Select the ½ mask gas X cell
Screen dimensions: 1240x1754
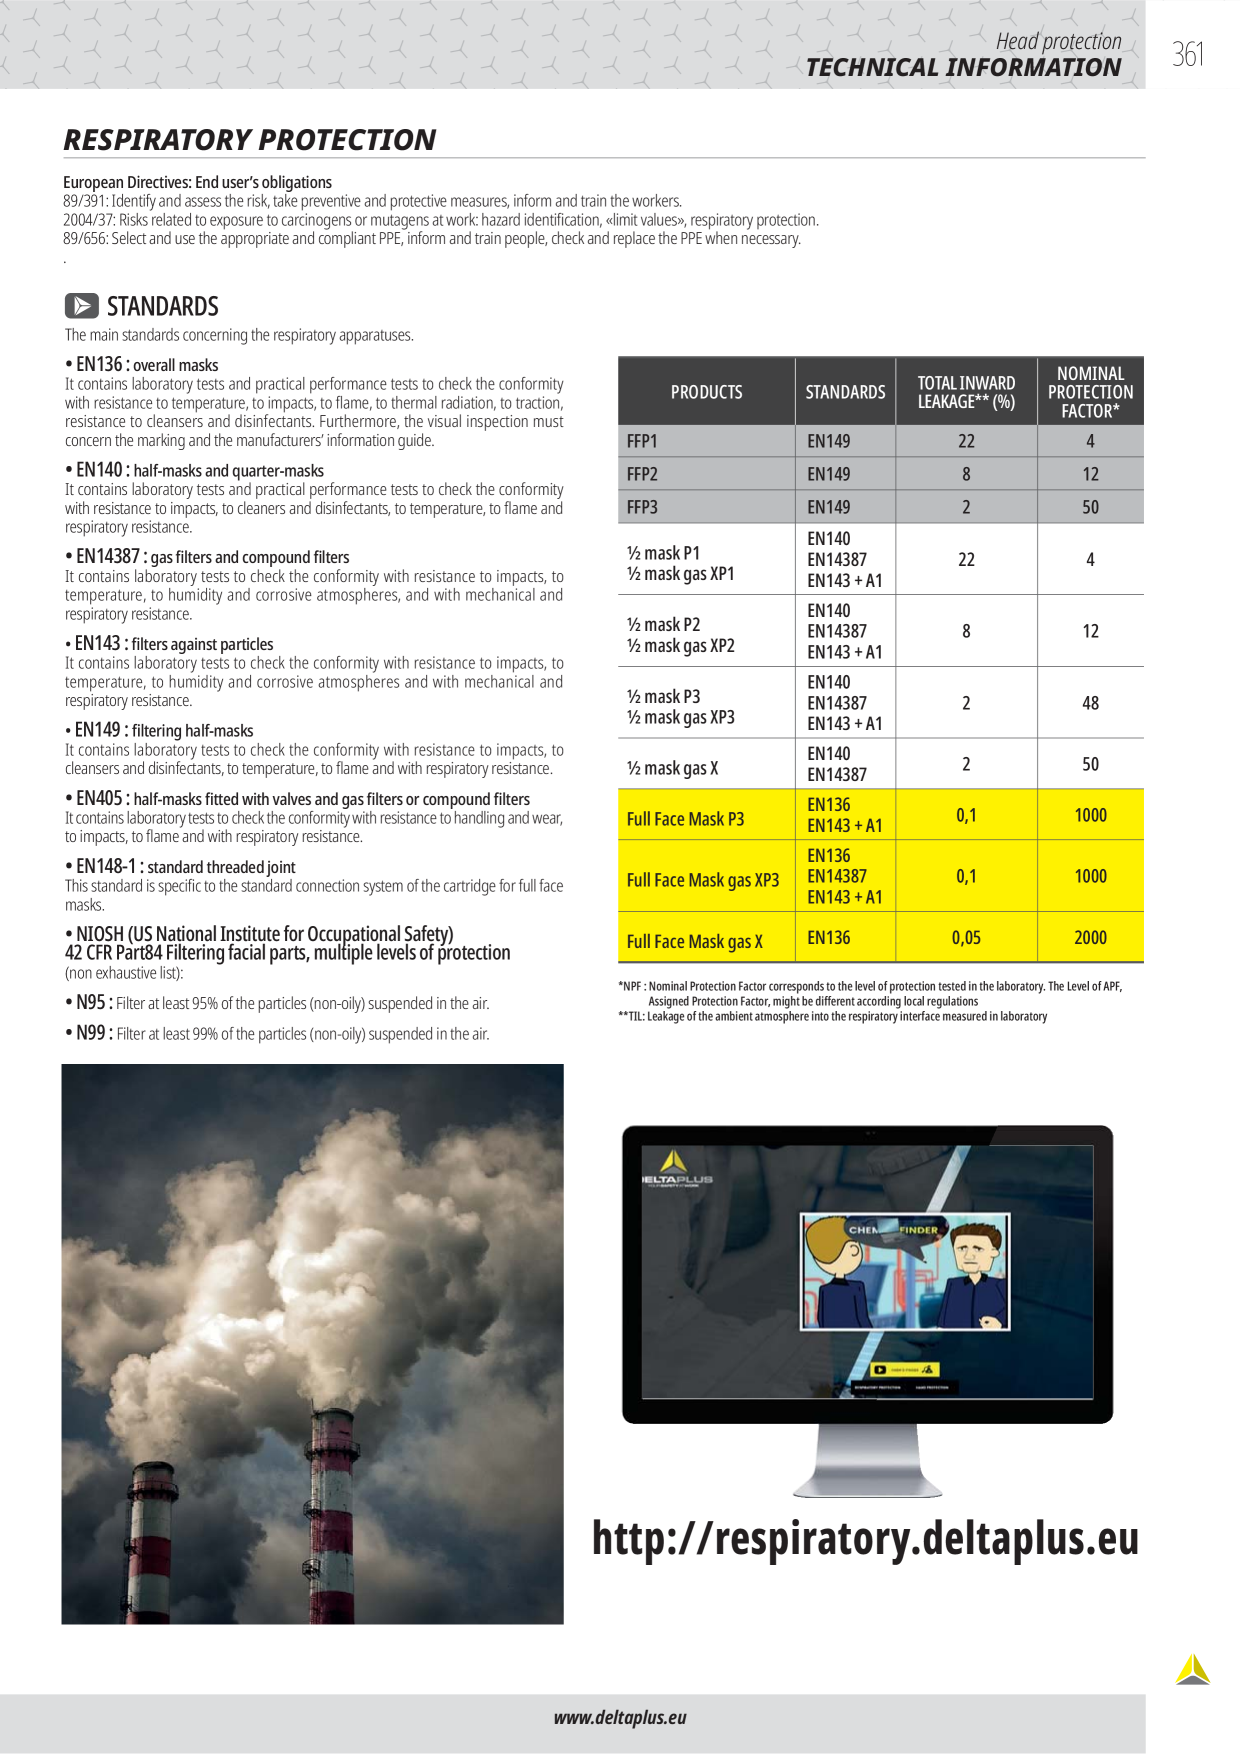(x=707, y=765)
